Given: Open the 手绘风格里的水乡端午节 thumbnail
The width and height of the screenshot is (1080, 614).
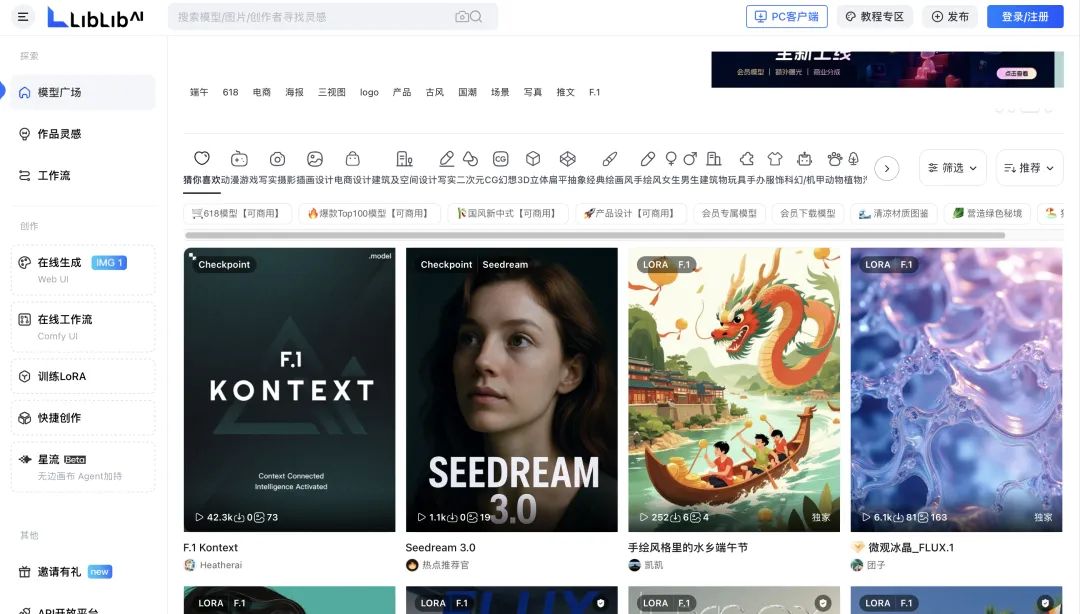Looking at the screenshot, I should (734, 390).
